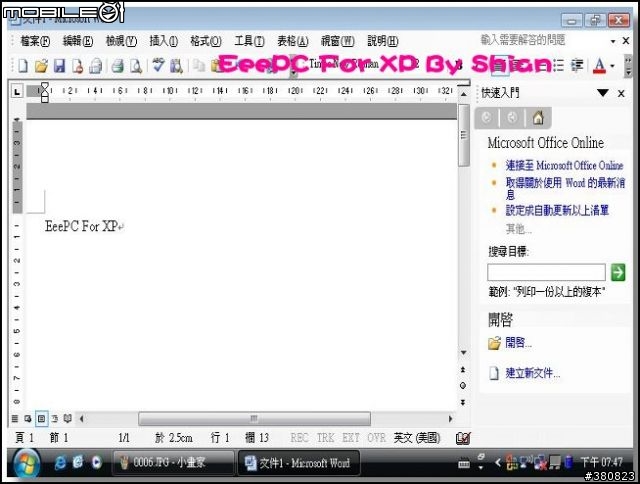Click the green arrow search Go button
Screen dimensions: 640x484
click(618, 272)
